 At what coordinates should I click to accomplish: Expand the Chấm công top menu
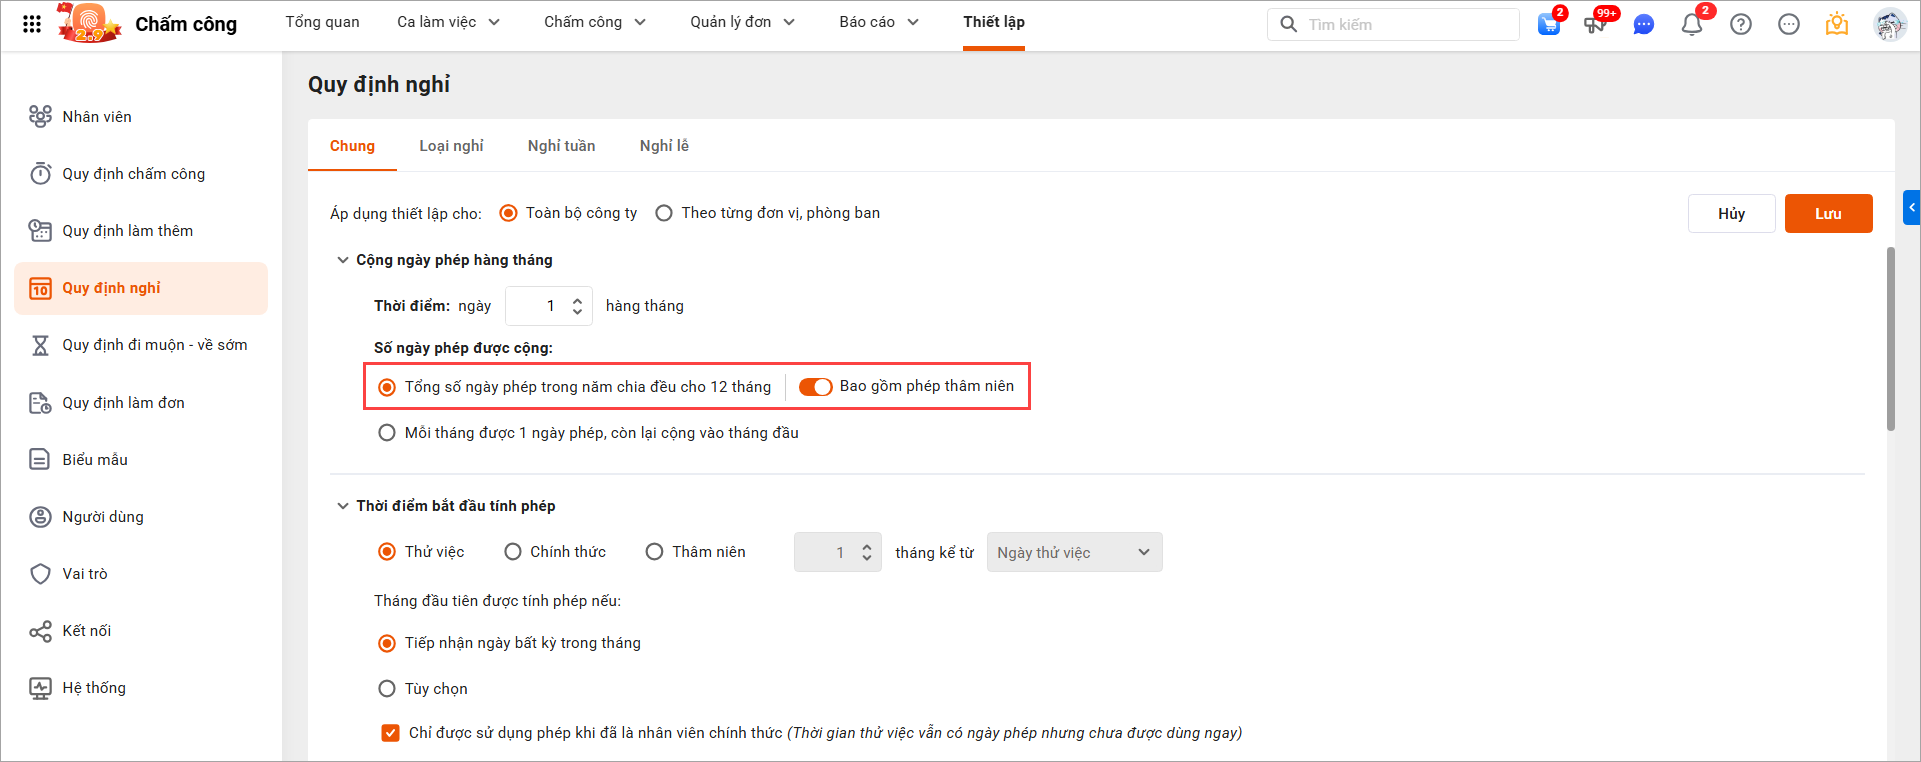coord(595,22)
